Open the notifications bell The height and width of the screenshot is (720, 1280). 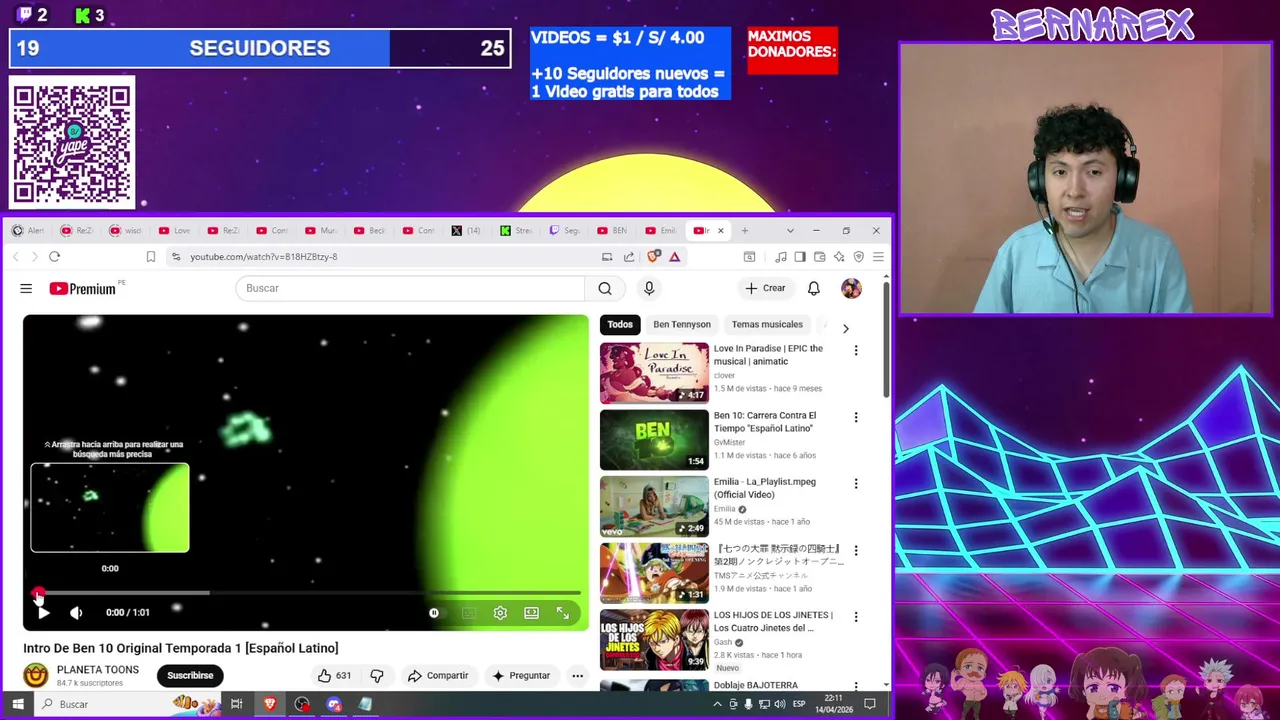coord(814,288)
